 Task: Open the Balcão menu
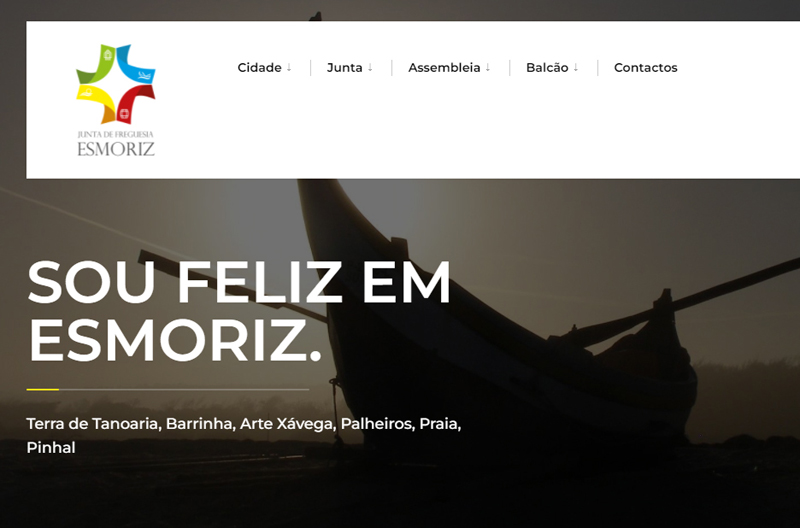(x=547, y=67)
